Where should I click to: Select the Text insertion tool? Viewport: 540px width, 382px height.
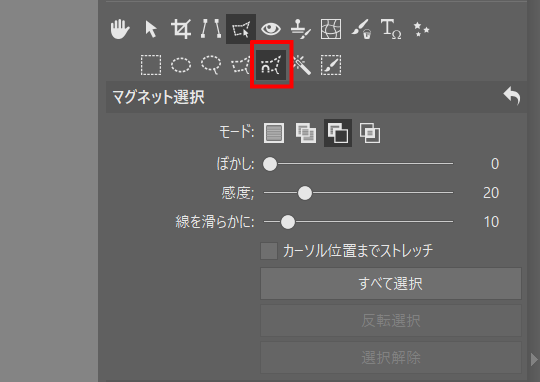(x=391, y=29)
